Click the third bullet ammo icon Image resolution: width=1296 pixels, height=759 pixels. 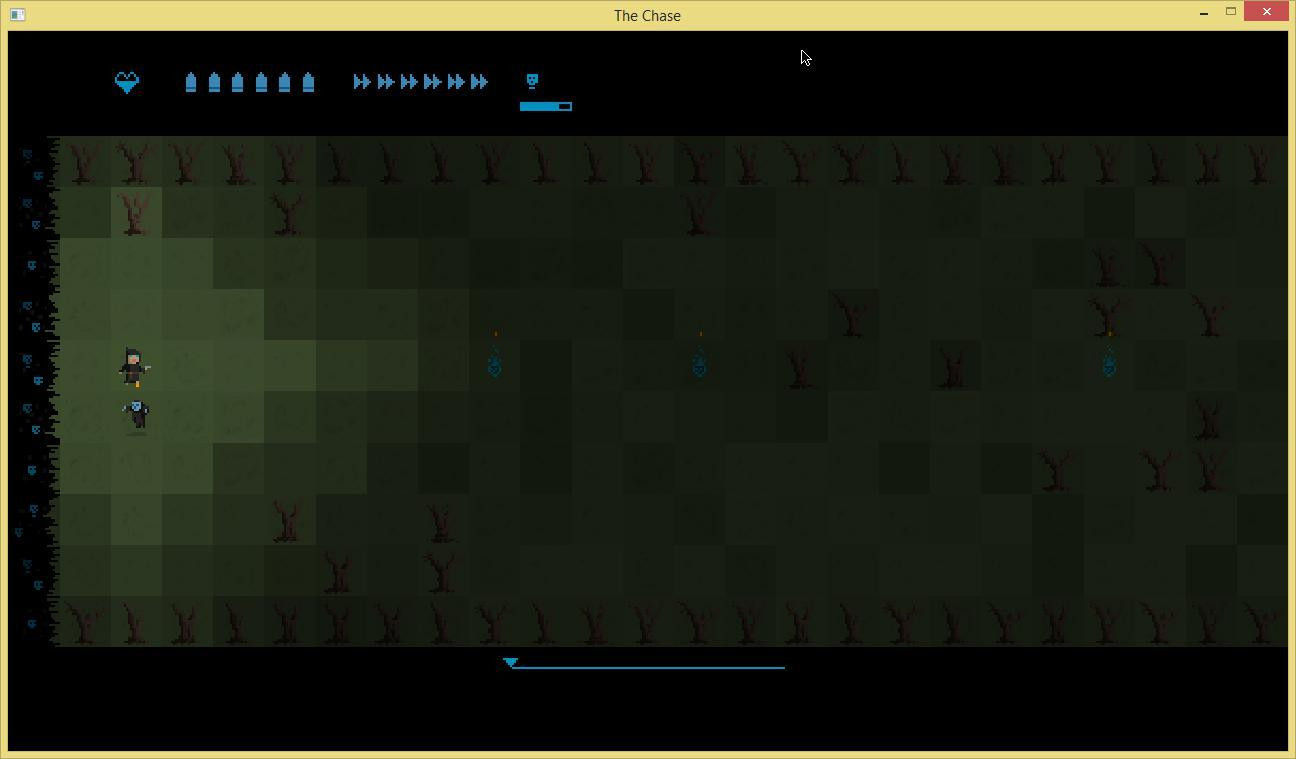coord(237,82)
